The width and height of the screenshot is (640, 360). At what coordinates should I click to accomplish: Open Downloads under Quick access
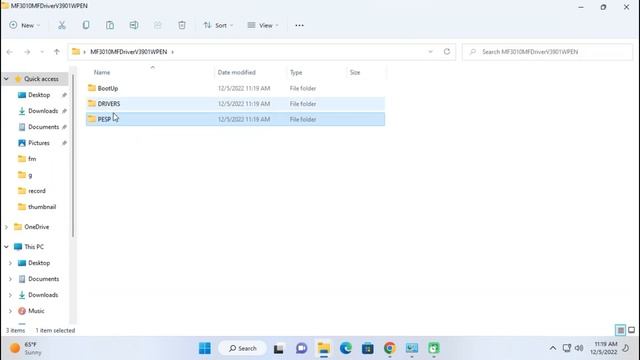[x=42, y=111]
